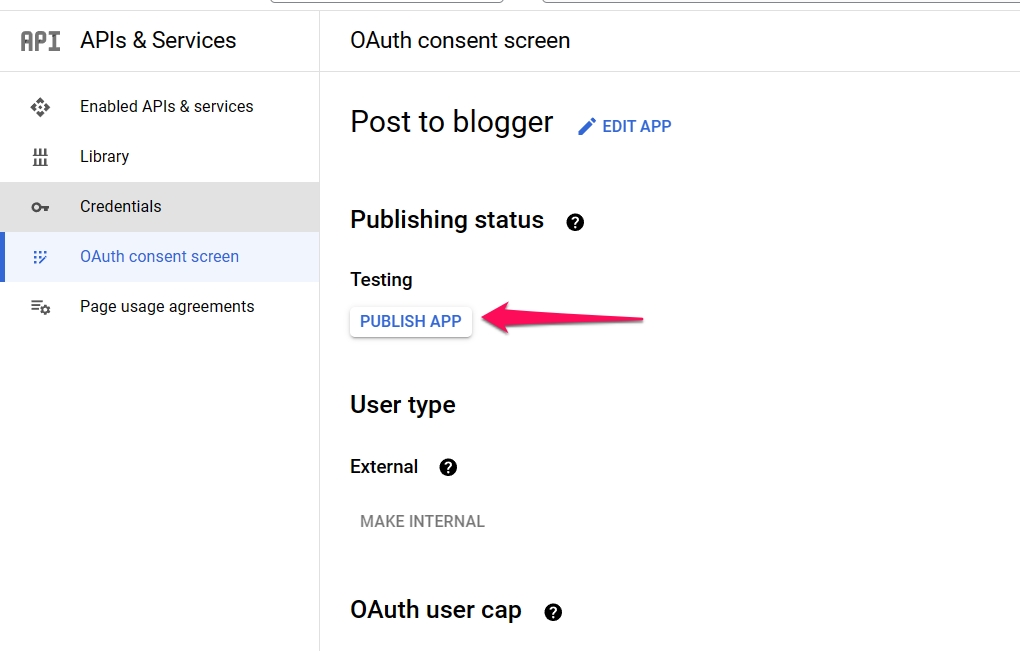The height and width of the screenshot is (651, 1020).
Task: Click the Library grid icon
Action: pyautogui.click(x=40, y=157)
